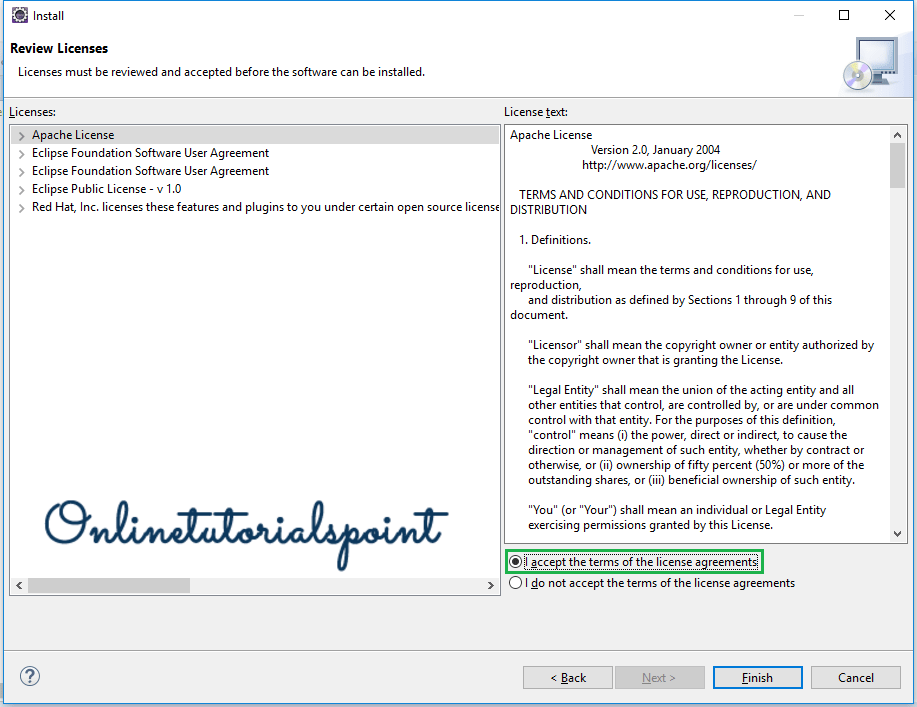
Task: Select do not accept license terms option
Action: [516, 583]
